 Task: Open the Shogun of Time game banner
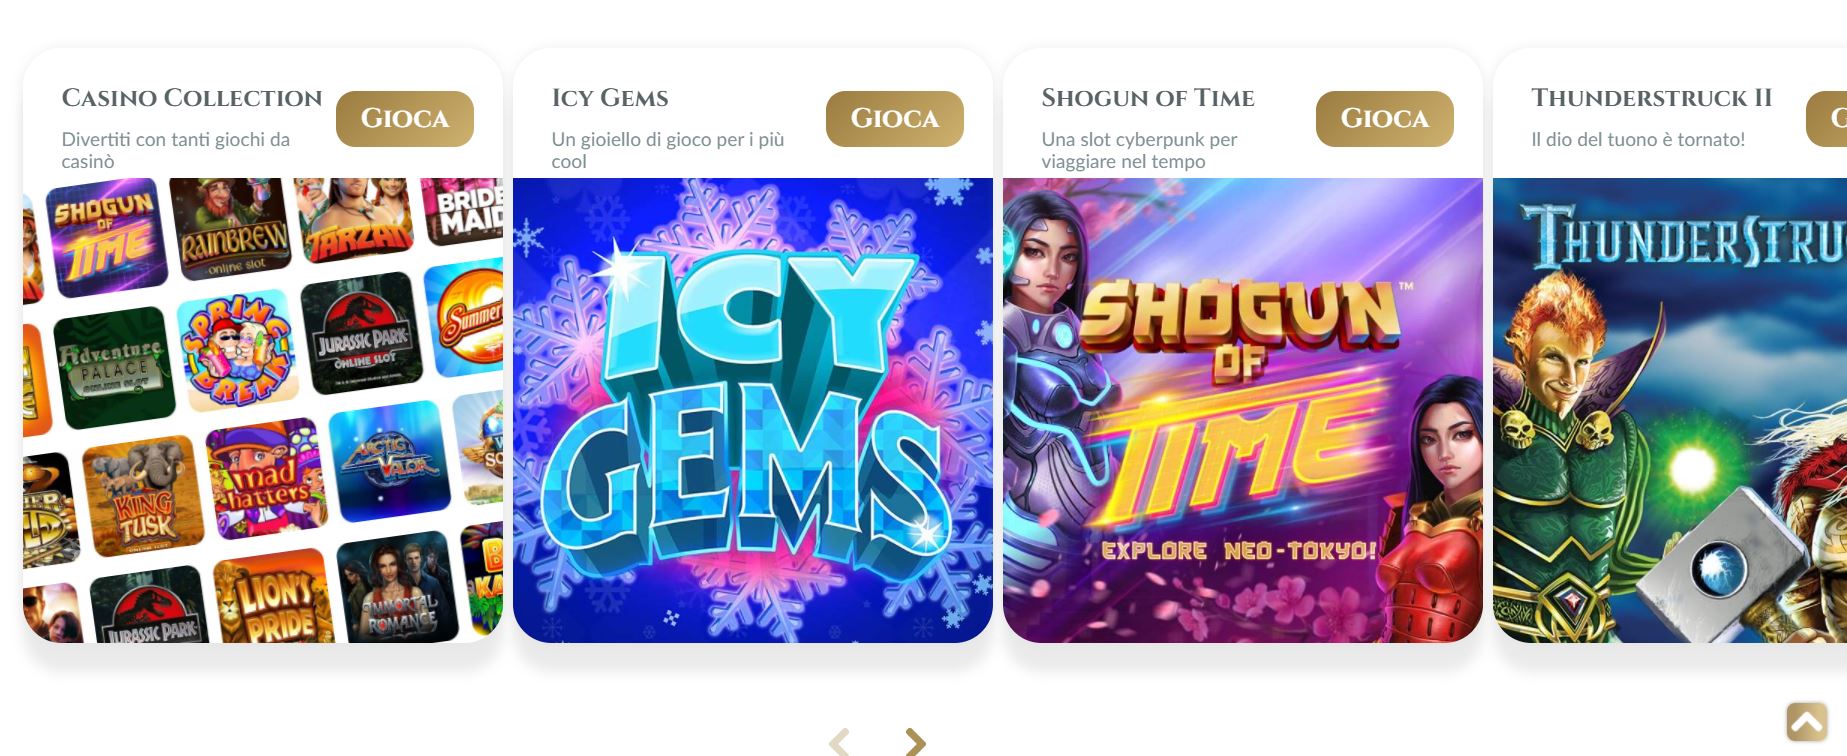1242,410
